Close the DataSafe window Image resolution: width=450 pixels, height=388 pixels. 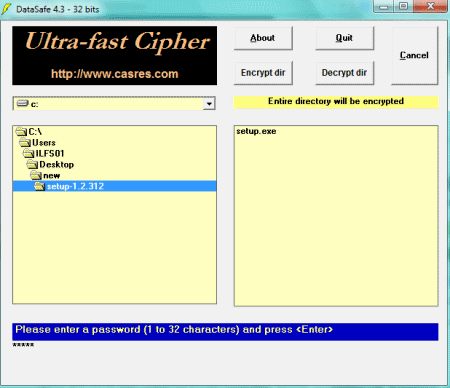pyautogui.click(x=430, y=6)
